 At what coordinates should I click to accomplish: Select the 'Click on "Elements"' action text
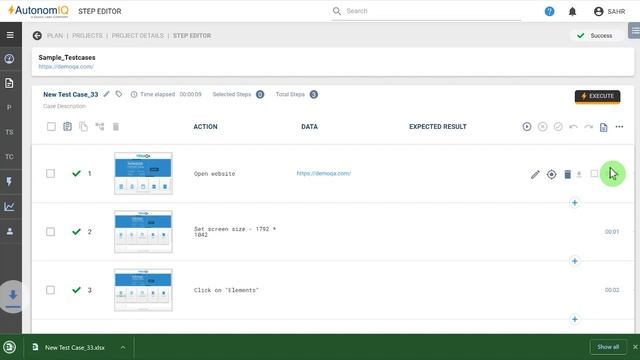pos(226,290)
